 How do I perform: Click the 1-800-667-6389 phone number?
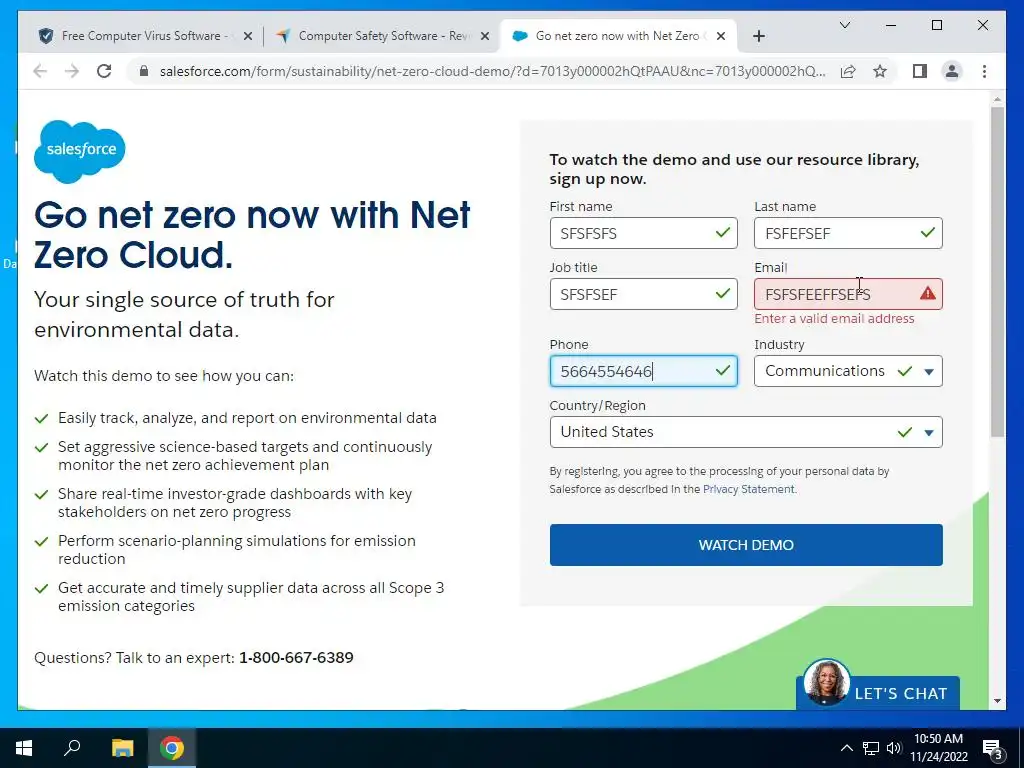coord(296,658)
